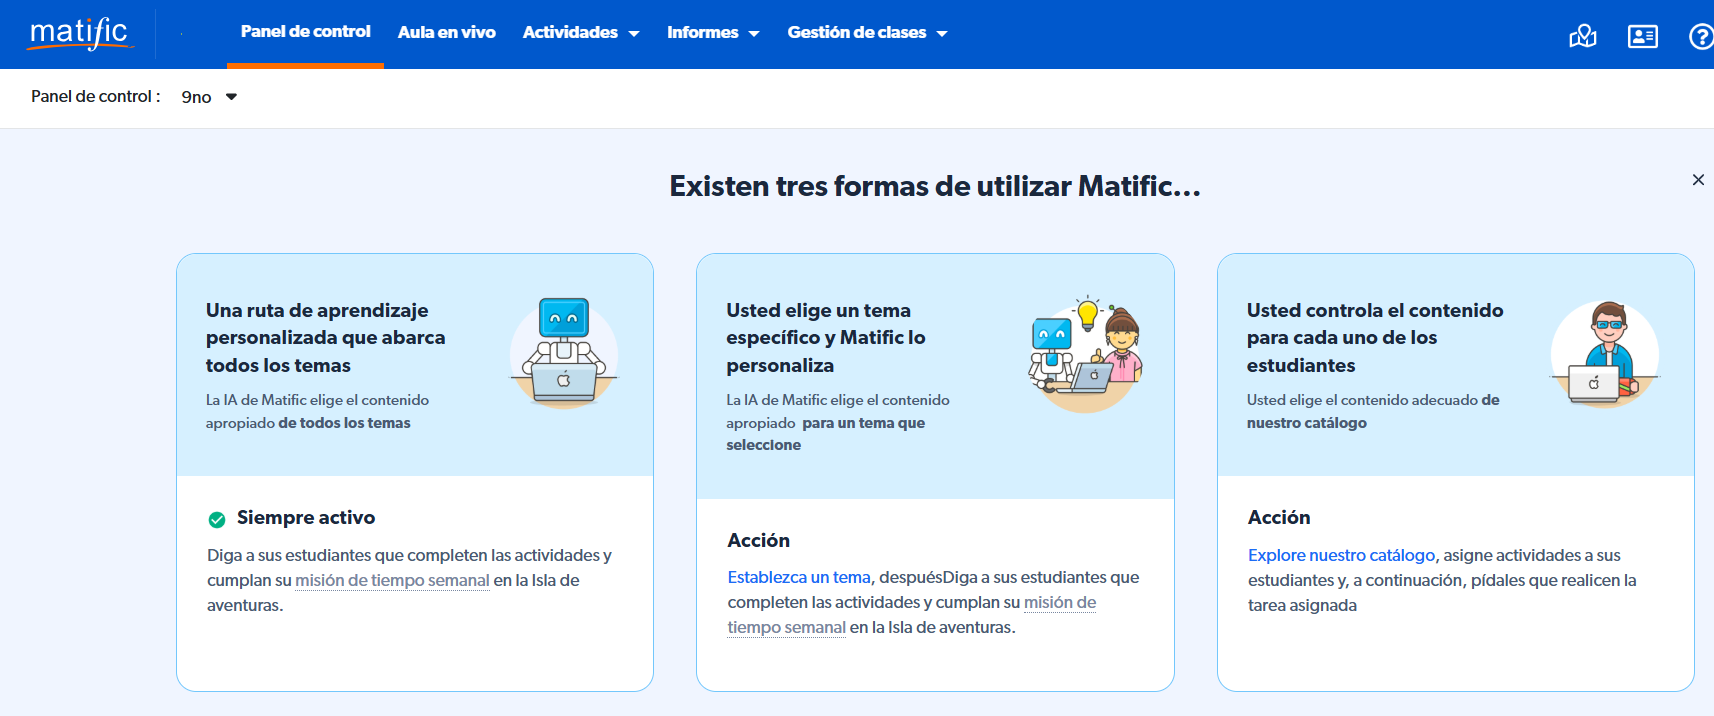Click the 'Acción' heading in the right card
The width and height of the screenshot is (1714, 716).
click(1279, 517)
